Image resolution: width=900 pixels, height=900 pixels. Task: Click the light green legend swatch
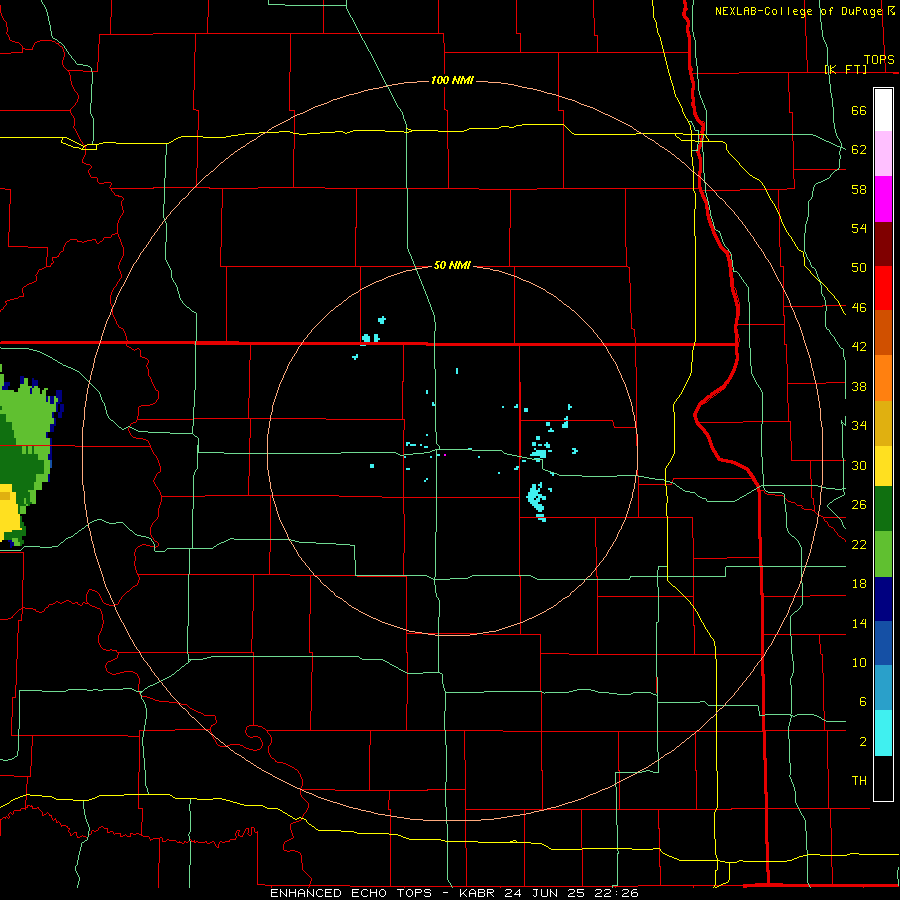coord(883,554)
